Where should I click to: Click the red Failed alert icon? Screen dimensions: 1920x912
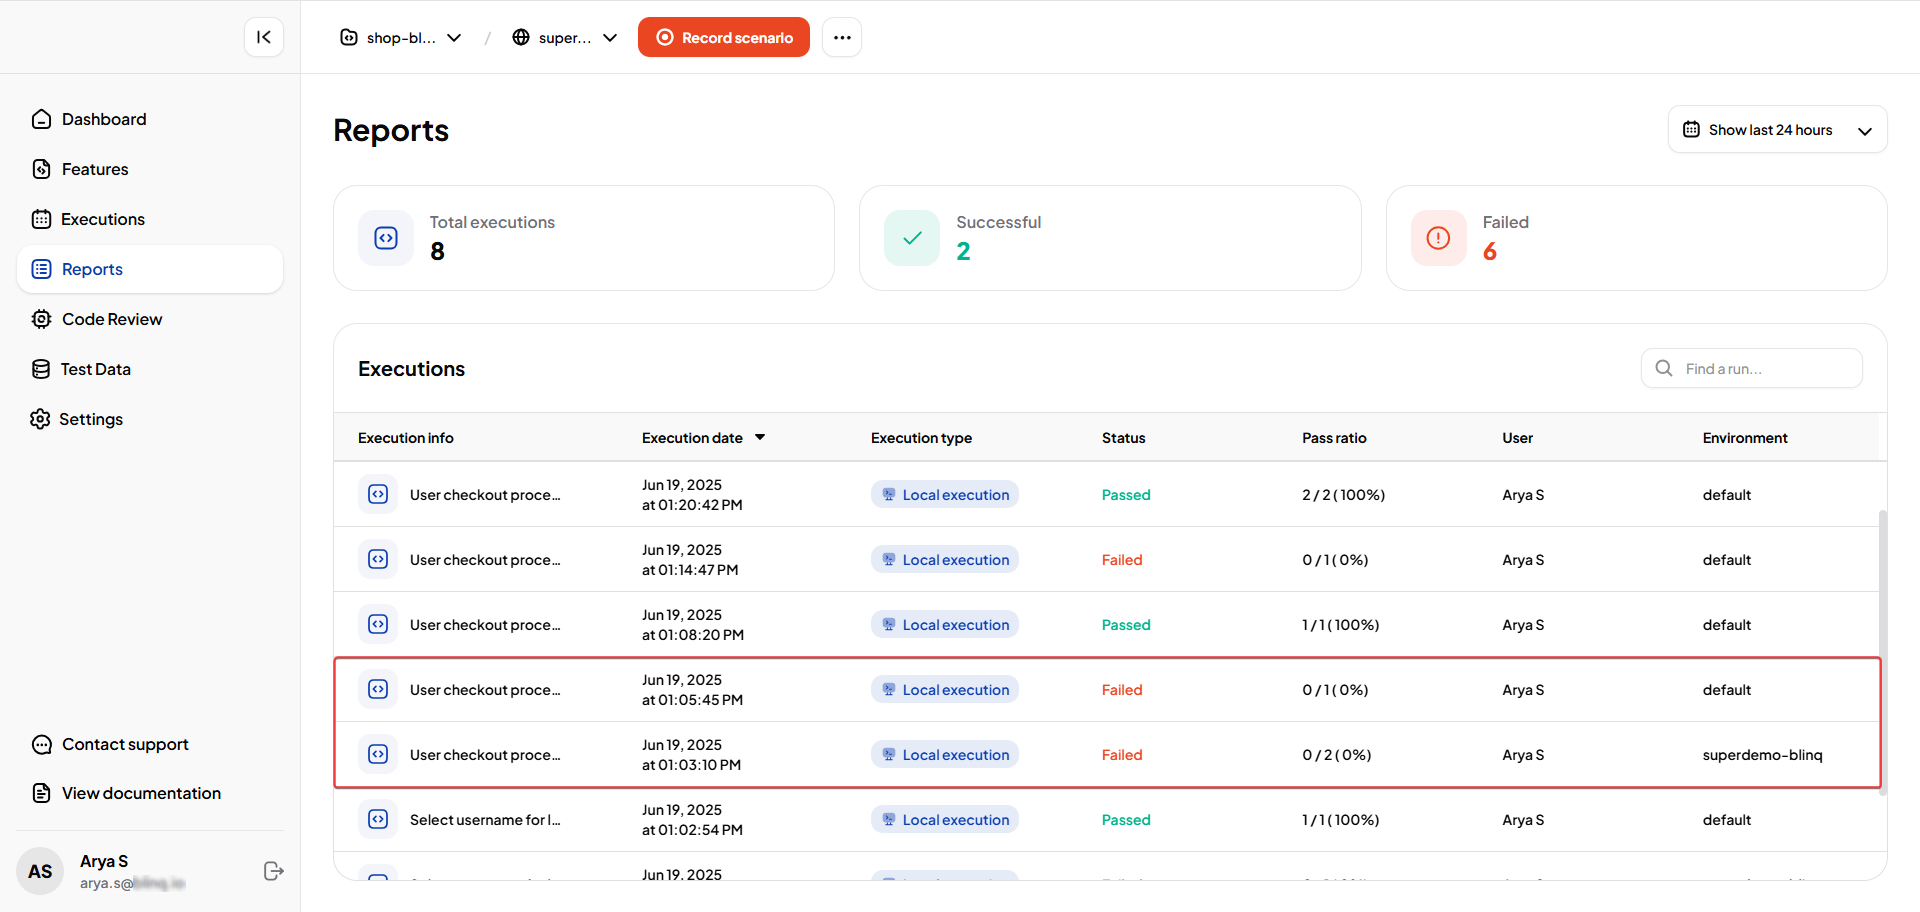pos(1438,238)
